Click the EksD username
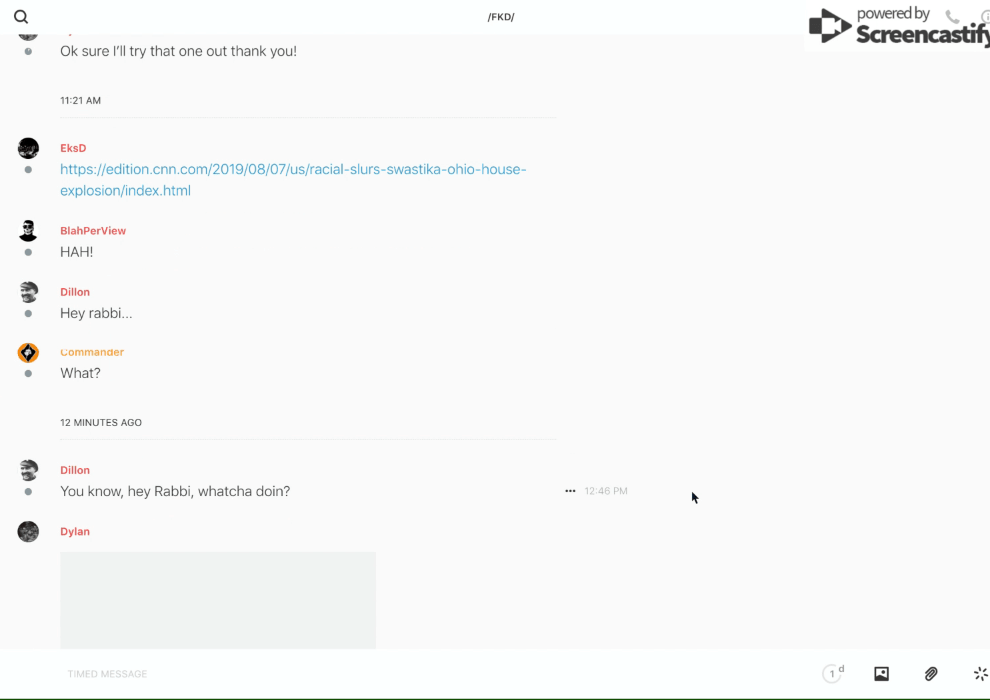 point(73,148)
